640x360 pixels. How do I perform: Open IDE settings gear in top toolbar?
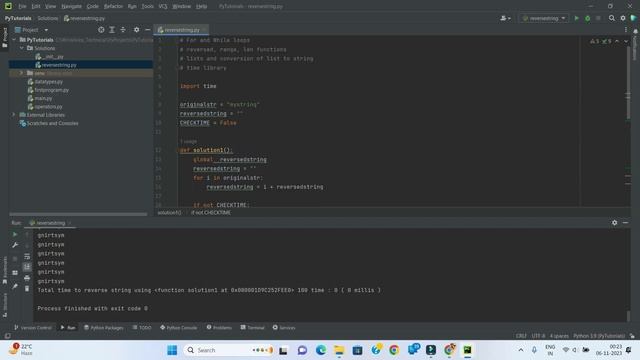622,18
